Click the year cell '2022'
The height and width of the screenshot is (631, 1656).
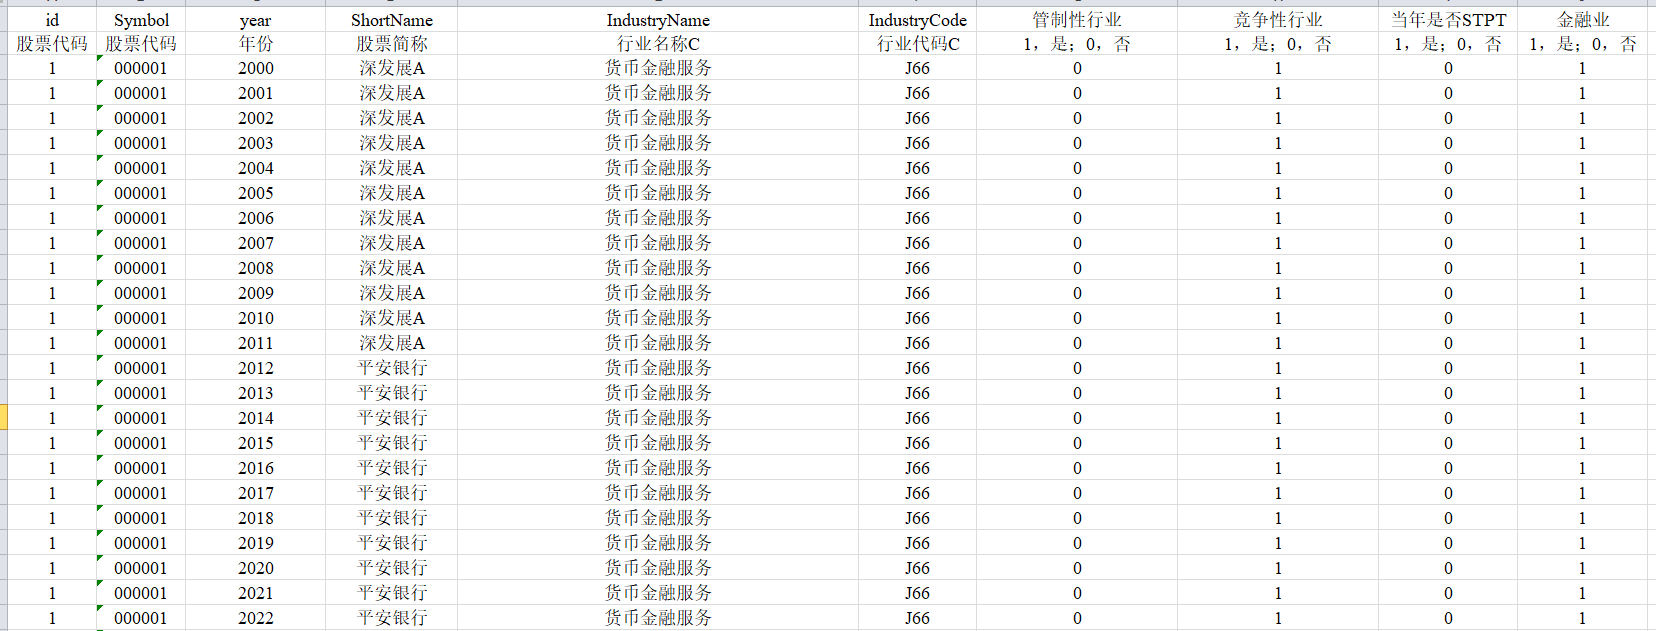[255, 618]
